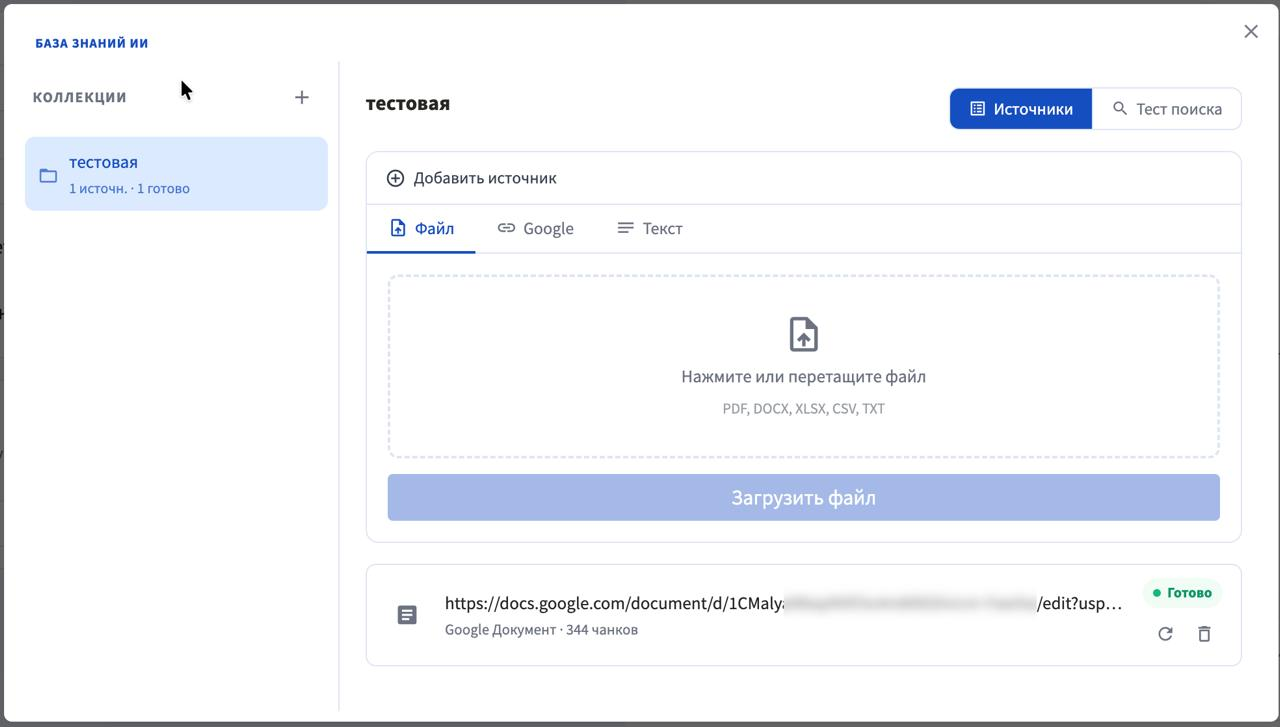Click the upload file arrow icon
Image resolution: width=1280 pixels, height=727 pixels.
[x=804, y=334]
